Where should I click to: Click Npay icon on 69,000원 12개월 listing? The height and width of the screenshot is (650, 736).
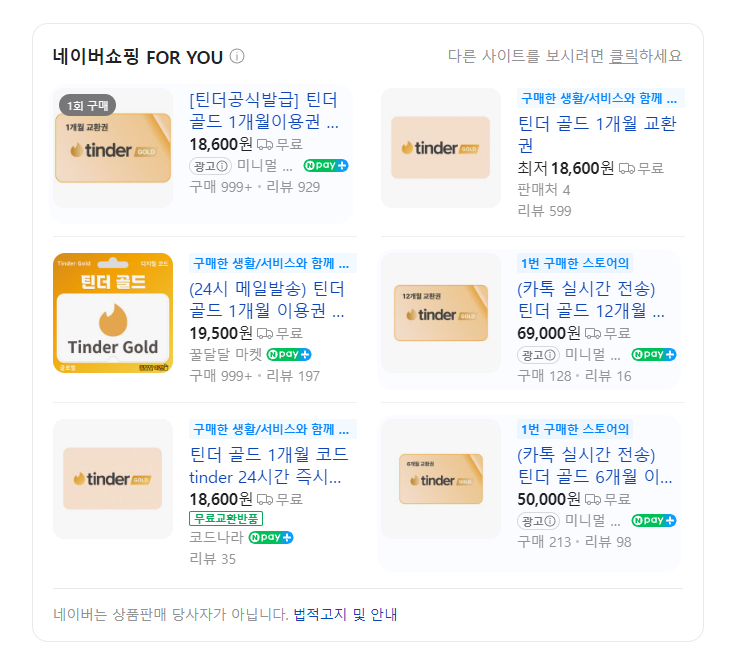654,354
